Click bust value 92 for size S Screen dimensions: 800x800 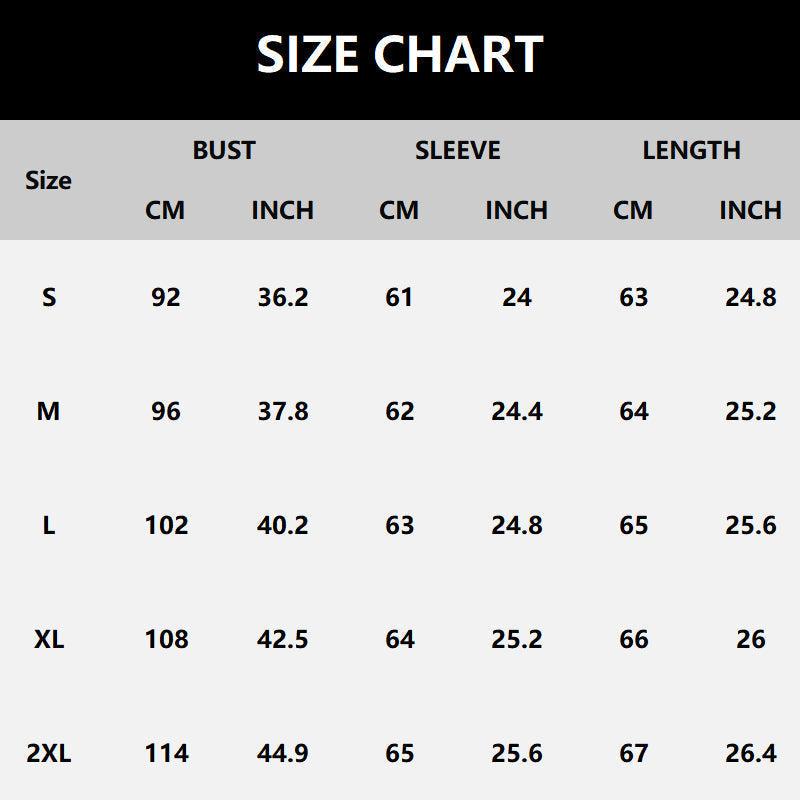pyautogui.click(x=166, y=297)
